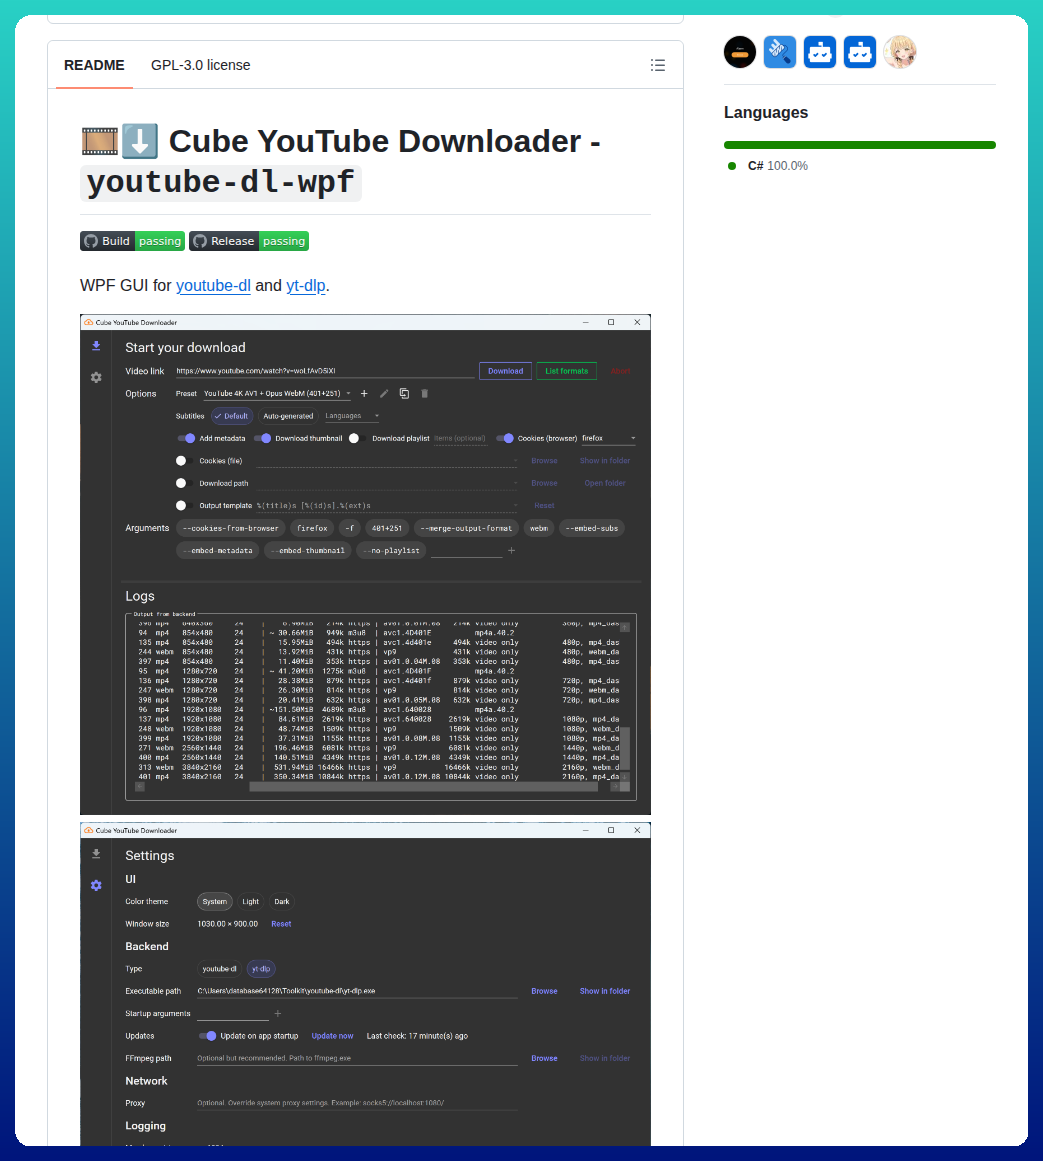Click the green Languages bar

point(859,145)
